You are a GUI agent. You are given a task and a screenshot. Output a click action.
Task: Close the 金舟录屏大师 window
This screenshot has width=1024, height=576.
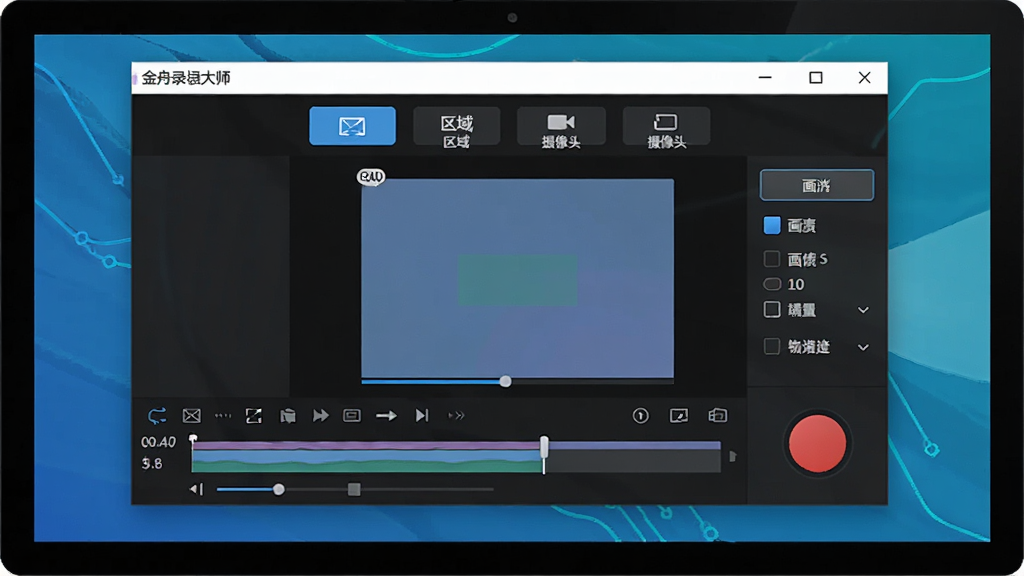pos(865,78)
